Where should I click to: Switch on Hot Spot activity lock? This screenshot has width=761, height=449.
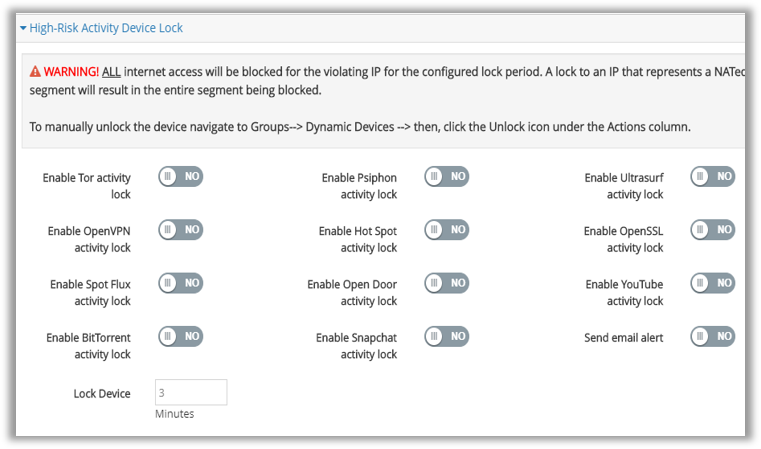point(447,230)
